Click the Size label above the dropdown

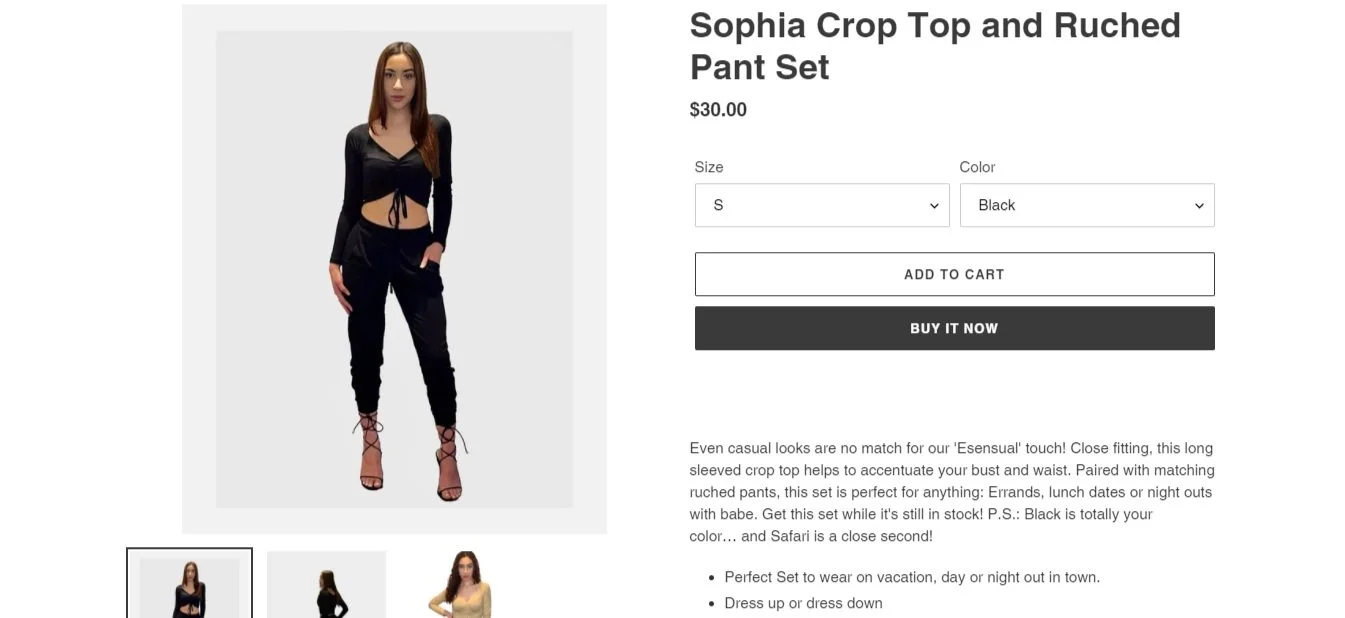[709, 167]
